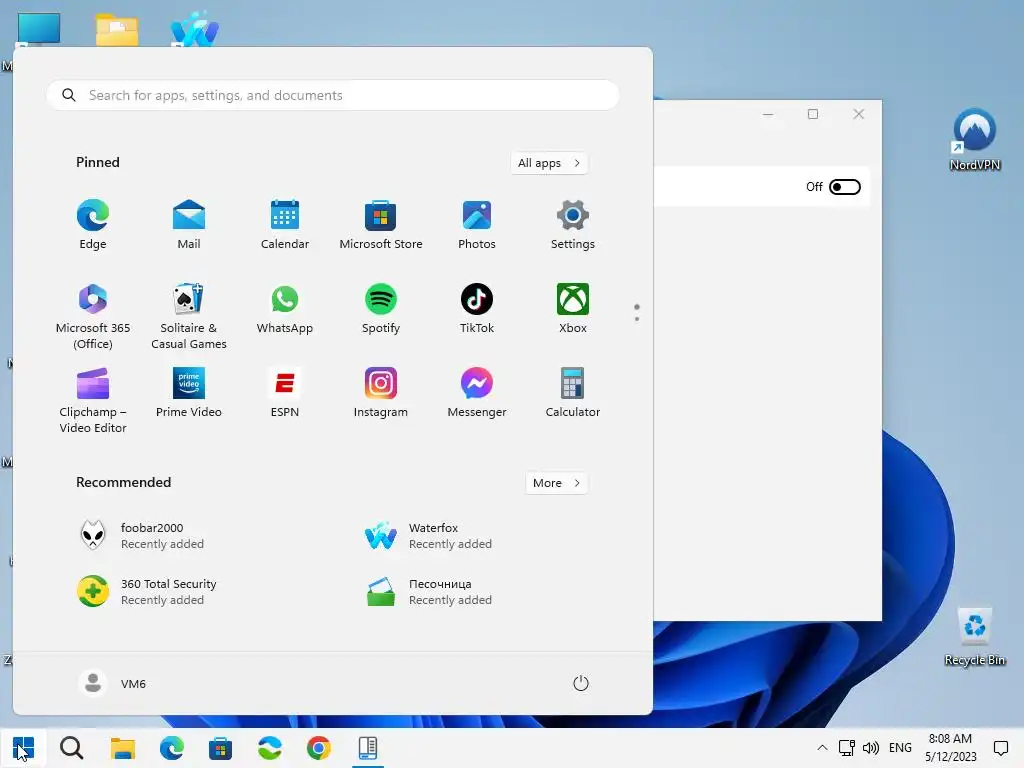The image size is (1024, 768).
Task: Open Messenger
Action: 477,393
